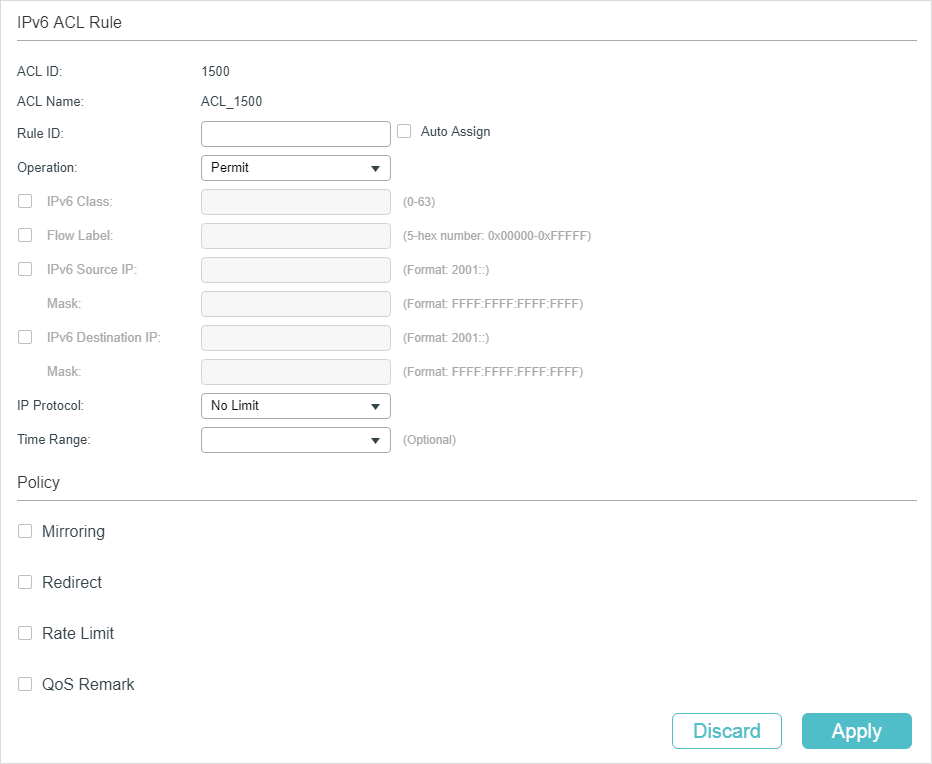This screenshot has width=932, height=764.
Task: Tick the IPv6 Class checkbox
Action: (25, 201)
